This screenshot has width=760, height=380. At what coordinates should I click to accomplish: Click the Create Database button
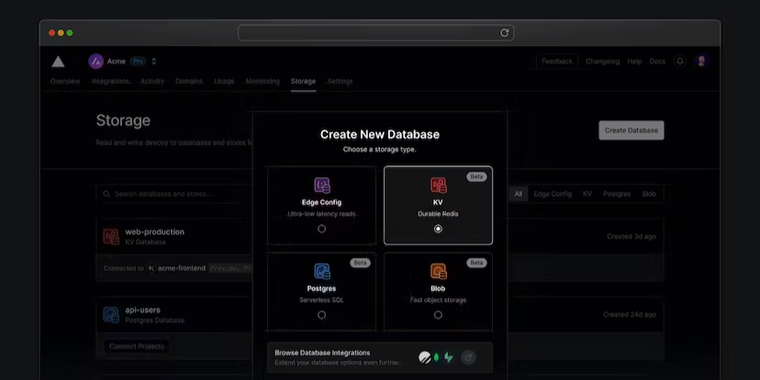tap(631, 130)
